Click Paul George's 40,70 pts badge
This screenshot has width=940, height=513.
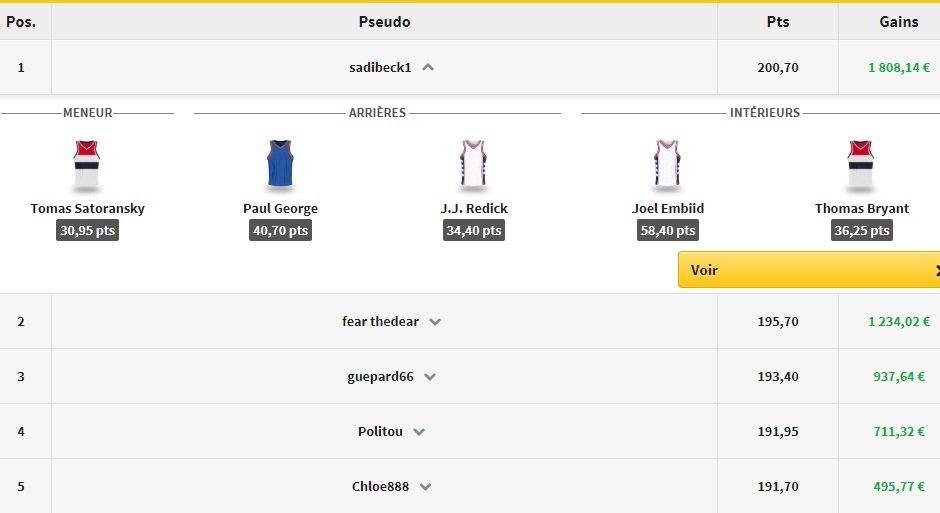point(280,231)
